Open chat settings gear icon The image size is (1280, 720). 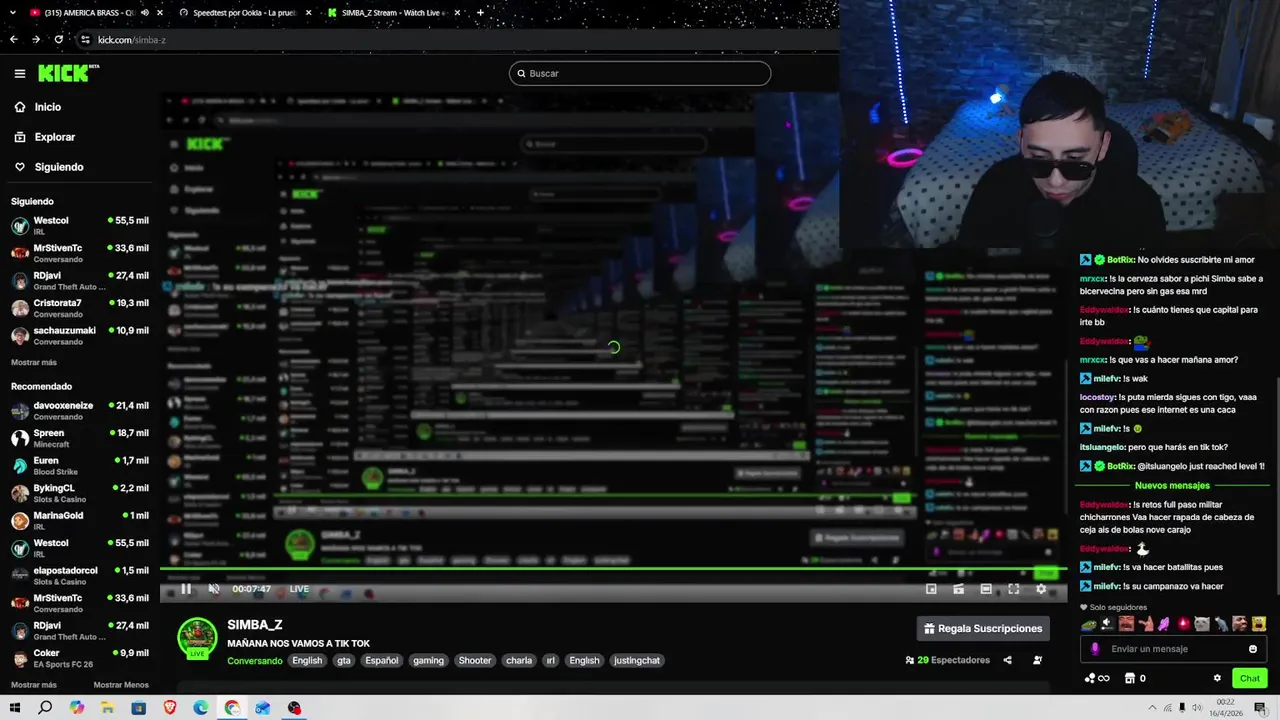pyautogui.click(x=1217, y=678)
